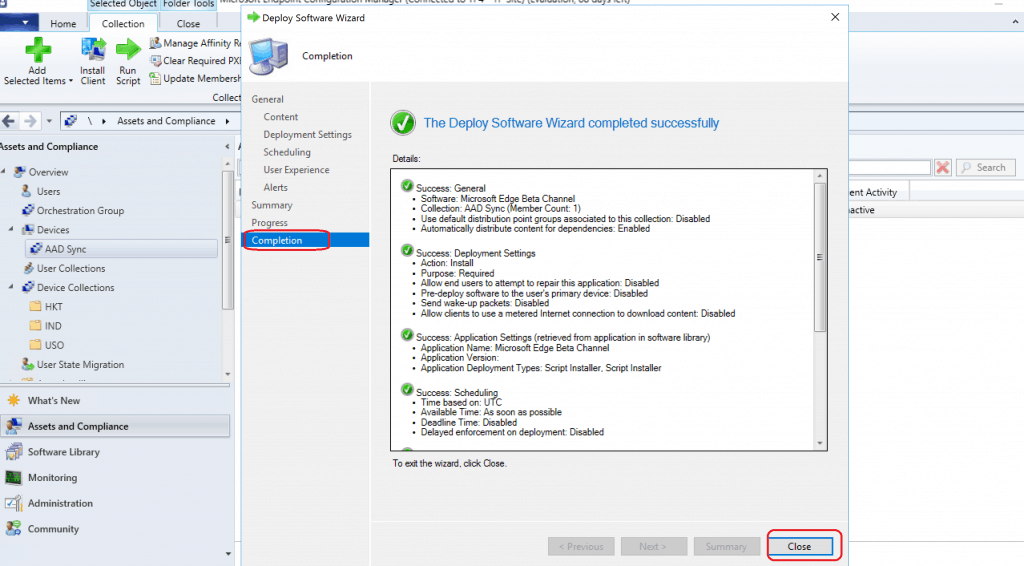The height and width of the screenshot is (566, 1024).
Task: Click the Completion wizard step
Action: [306, 240]
